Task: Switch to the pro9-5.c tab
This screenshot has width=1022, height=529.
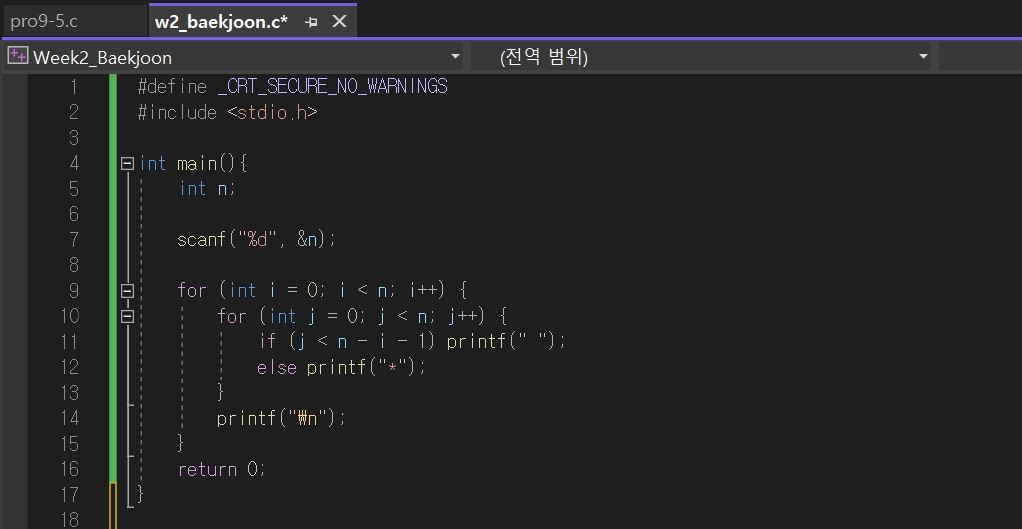Action: 44,21
